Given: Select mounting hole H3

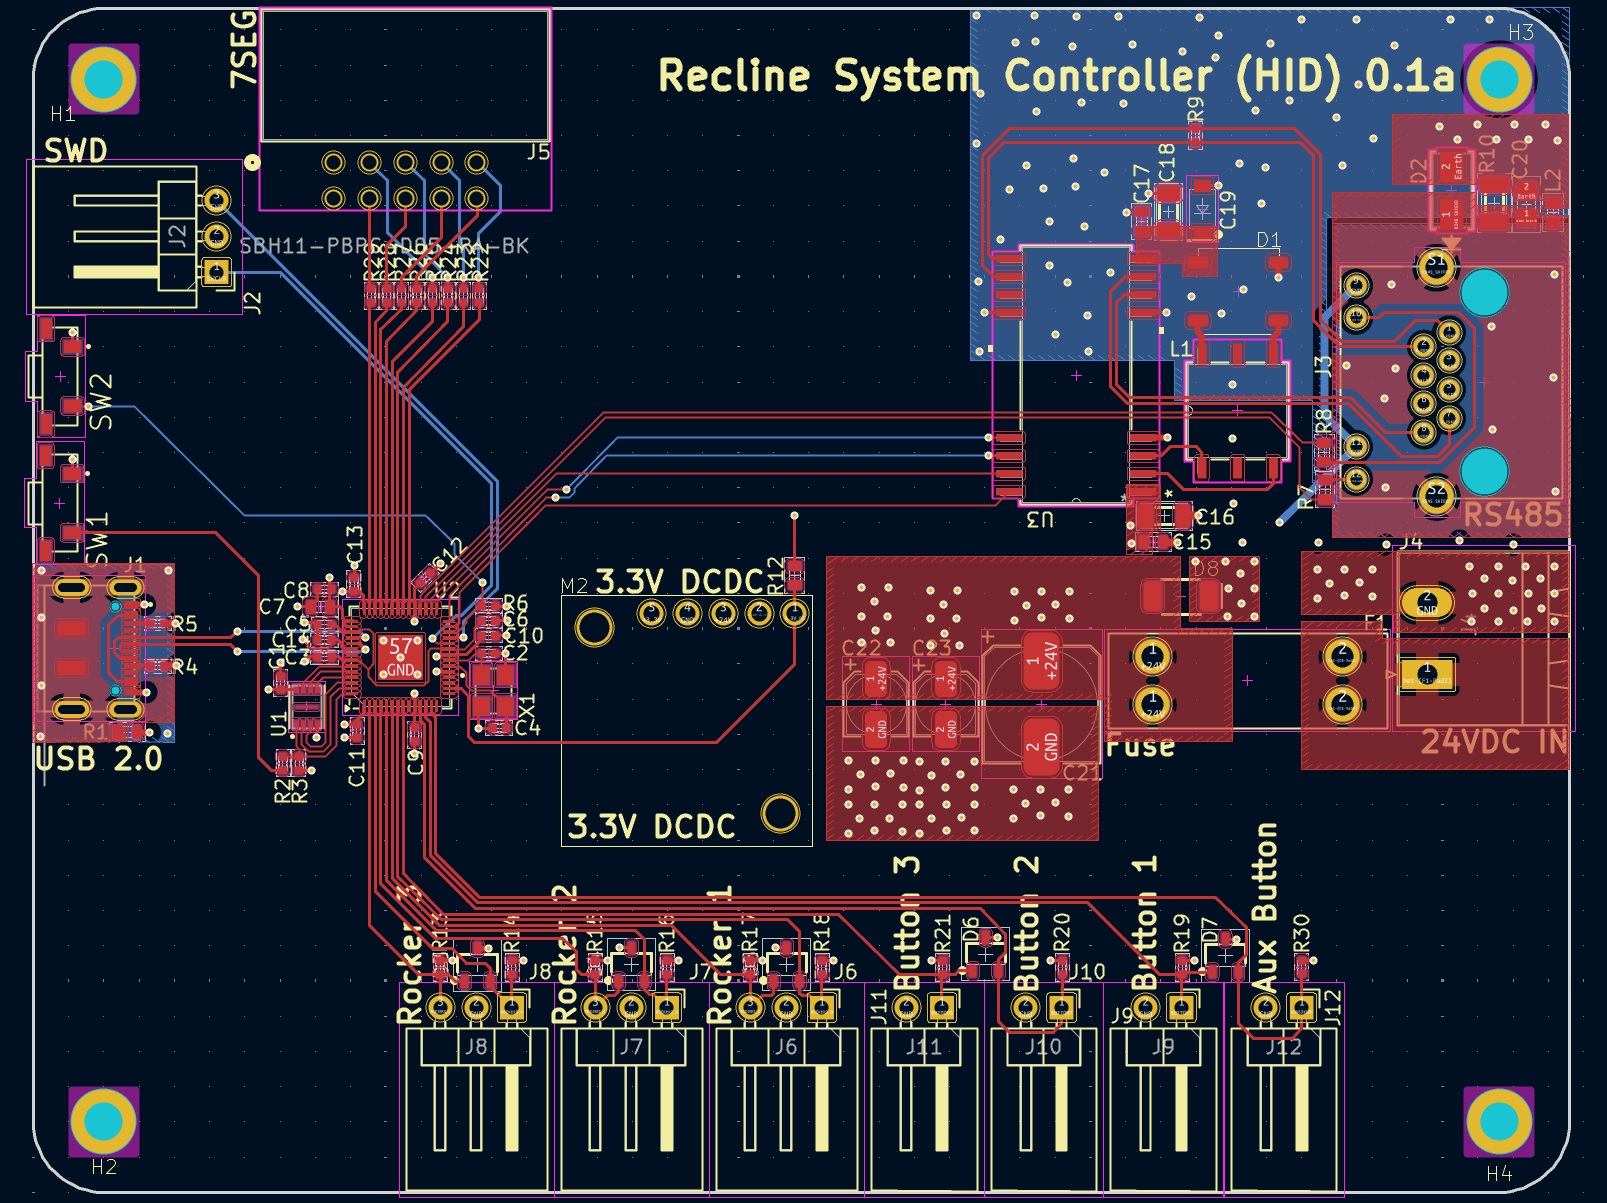Looking at the screenshot, I should [x=1498, y=79].
